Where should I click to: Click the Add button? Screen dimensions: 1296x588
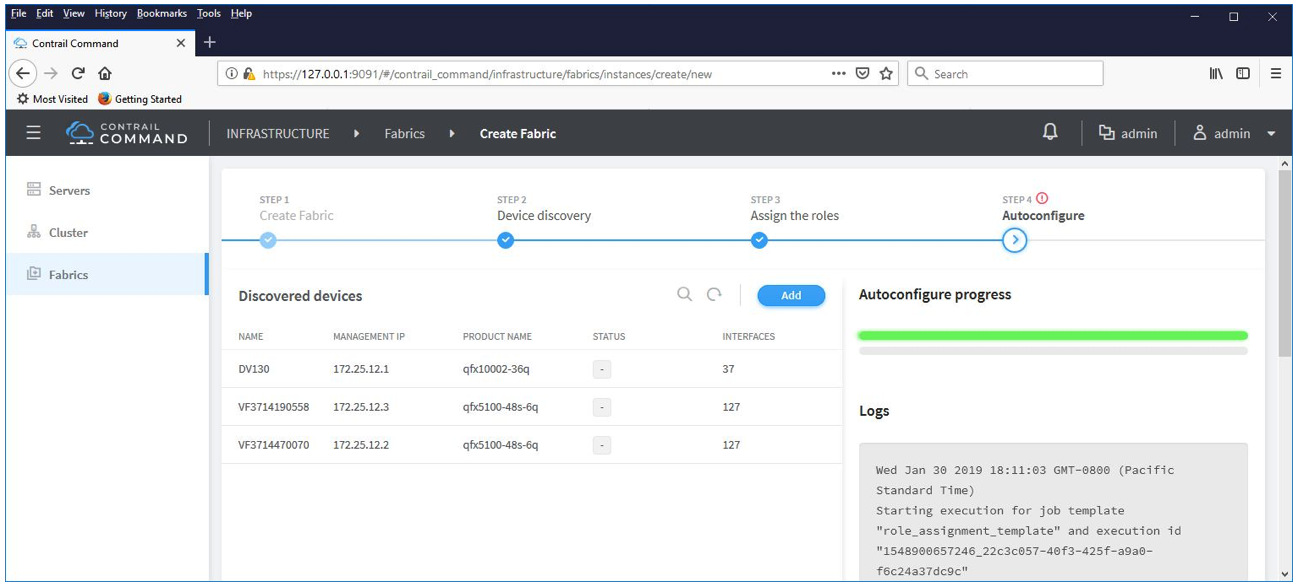point(791,296)
